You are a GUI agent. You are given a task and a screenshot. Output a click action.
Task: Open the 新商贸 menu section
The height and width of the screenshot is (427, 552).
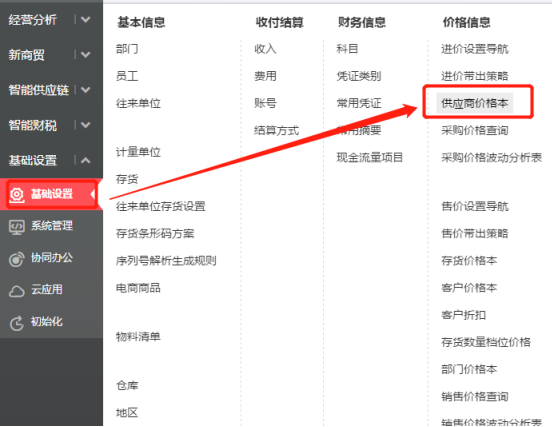tap(26, 55)
